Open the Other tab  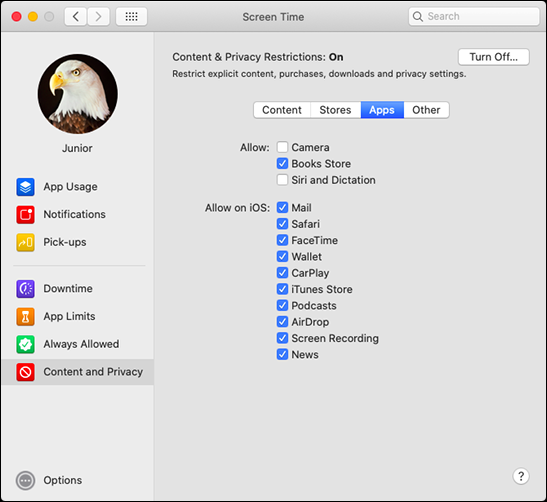point(426,110)
